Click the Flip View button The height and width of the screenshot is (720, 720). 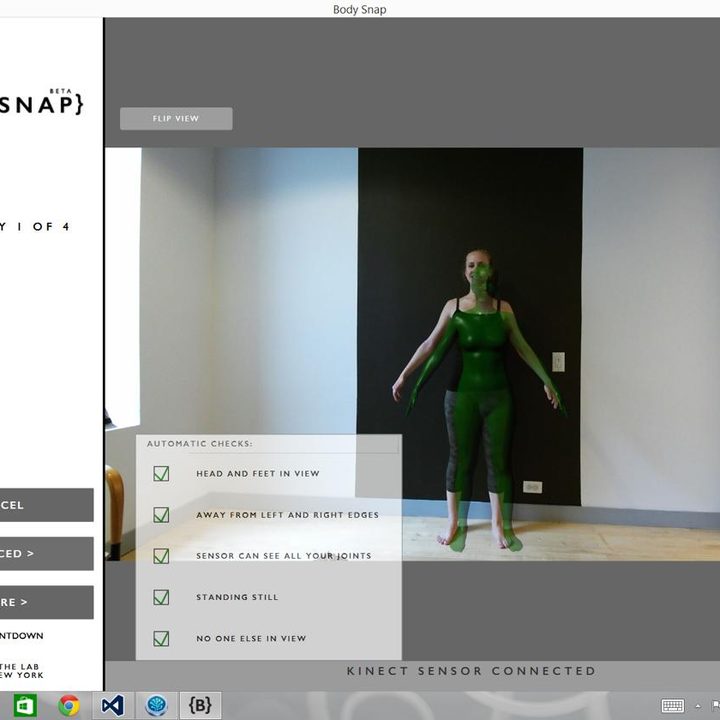pos(176,118)
